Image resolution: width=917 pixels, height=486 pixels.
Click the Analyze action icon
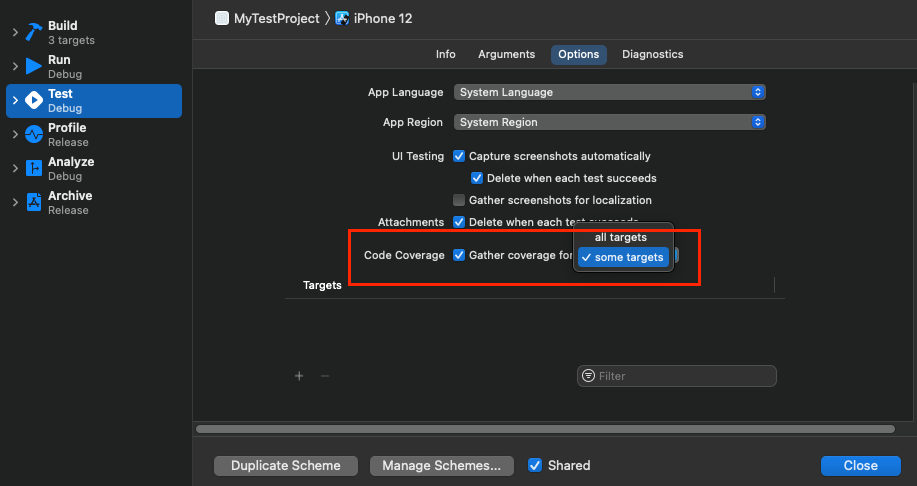34,168
